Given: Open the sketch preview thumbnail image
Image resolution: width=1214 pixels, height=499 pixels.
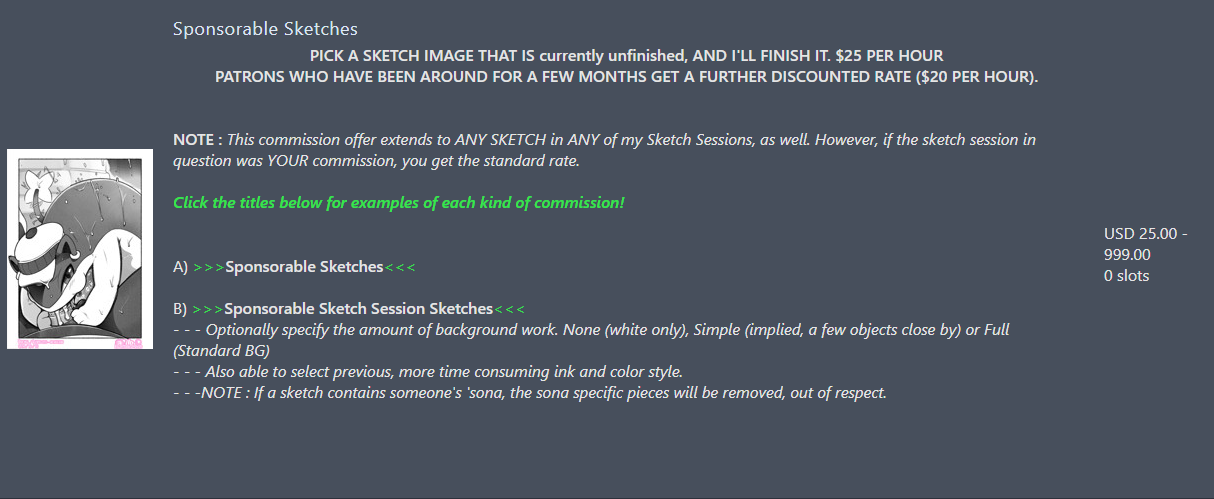Looking at the screenshot, I should [80, 249].
